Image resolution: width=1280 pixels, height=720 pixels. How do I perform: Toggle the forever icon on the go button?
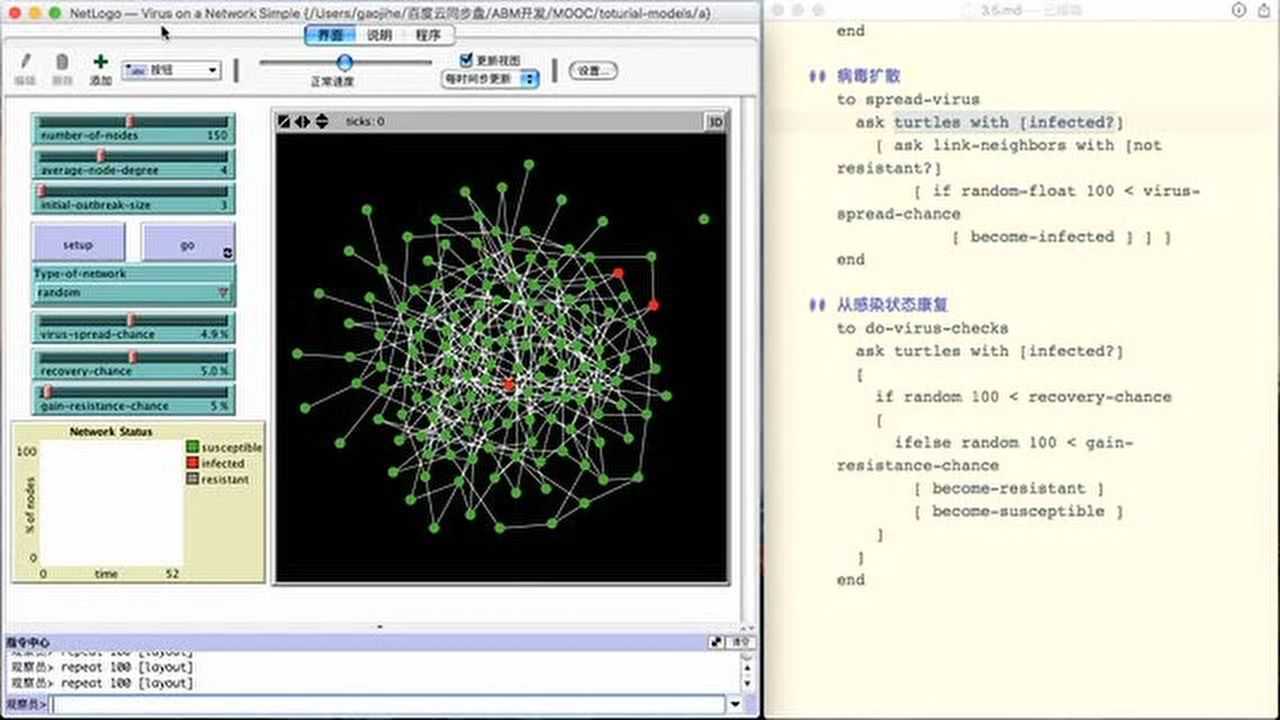click(x=228, y=253)
